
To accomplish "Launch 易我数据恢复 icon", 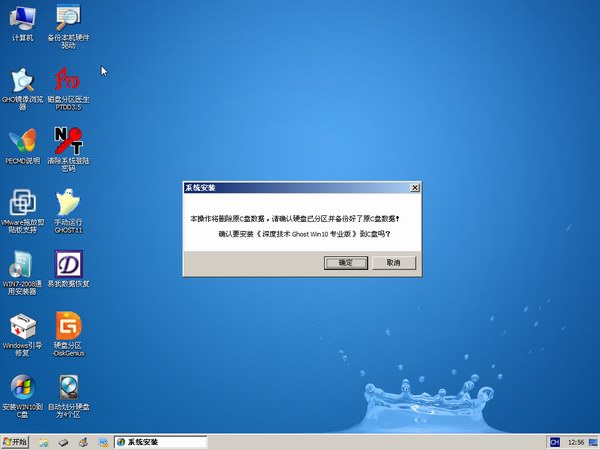I will click(x=68, y=264).
